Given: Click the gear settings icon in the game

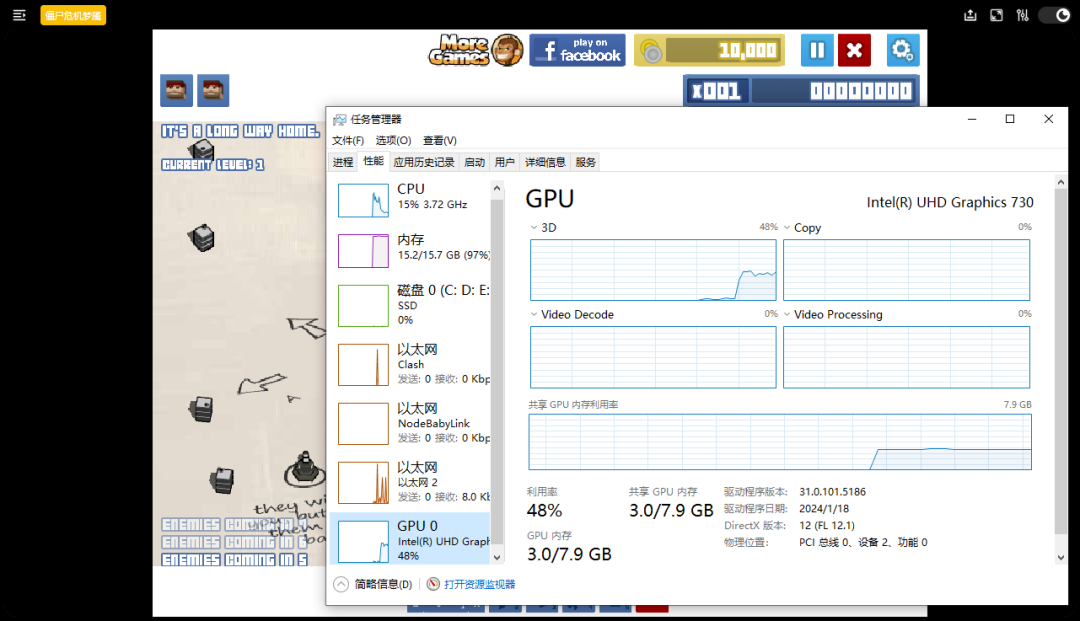Looking at the screenshot, I should (x=902, y=48).
